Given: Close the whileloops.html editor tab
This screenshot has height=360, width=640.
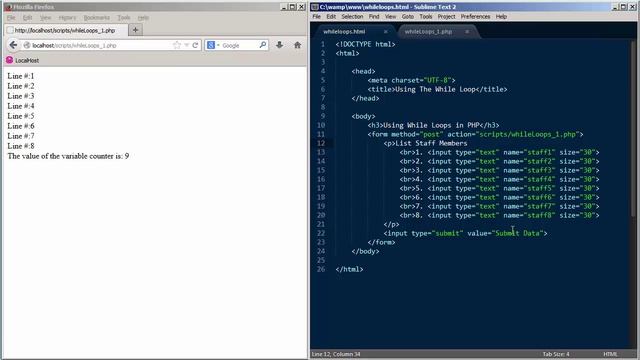Looking at the screenshot, I should (x=385, y=31).
